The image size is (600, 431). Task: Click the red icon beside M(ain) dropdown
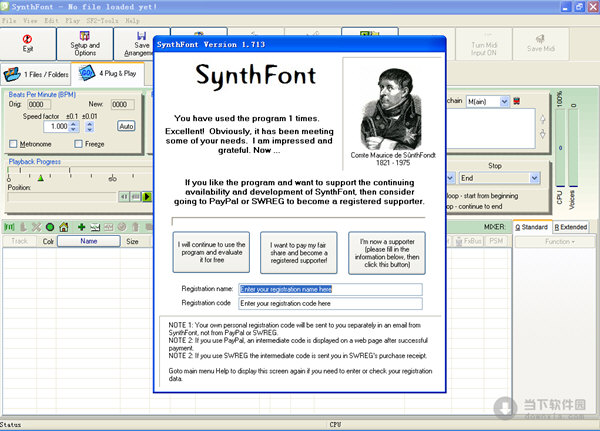[x=517, y=101]
